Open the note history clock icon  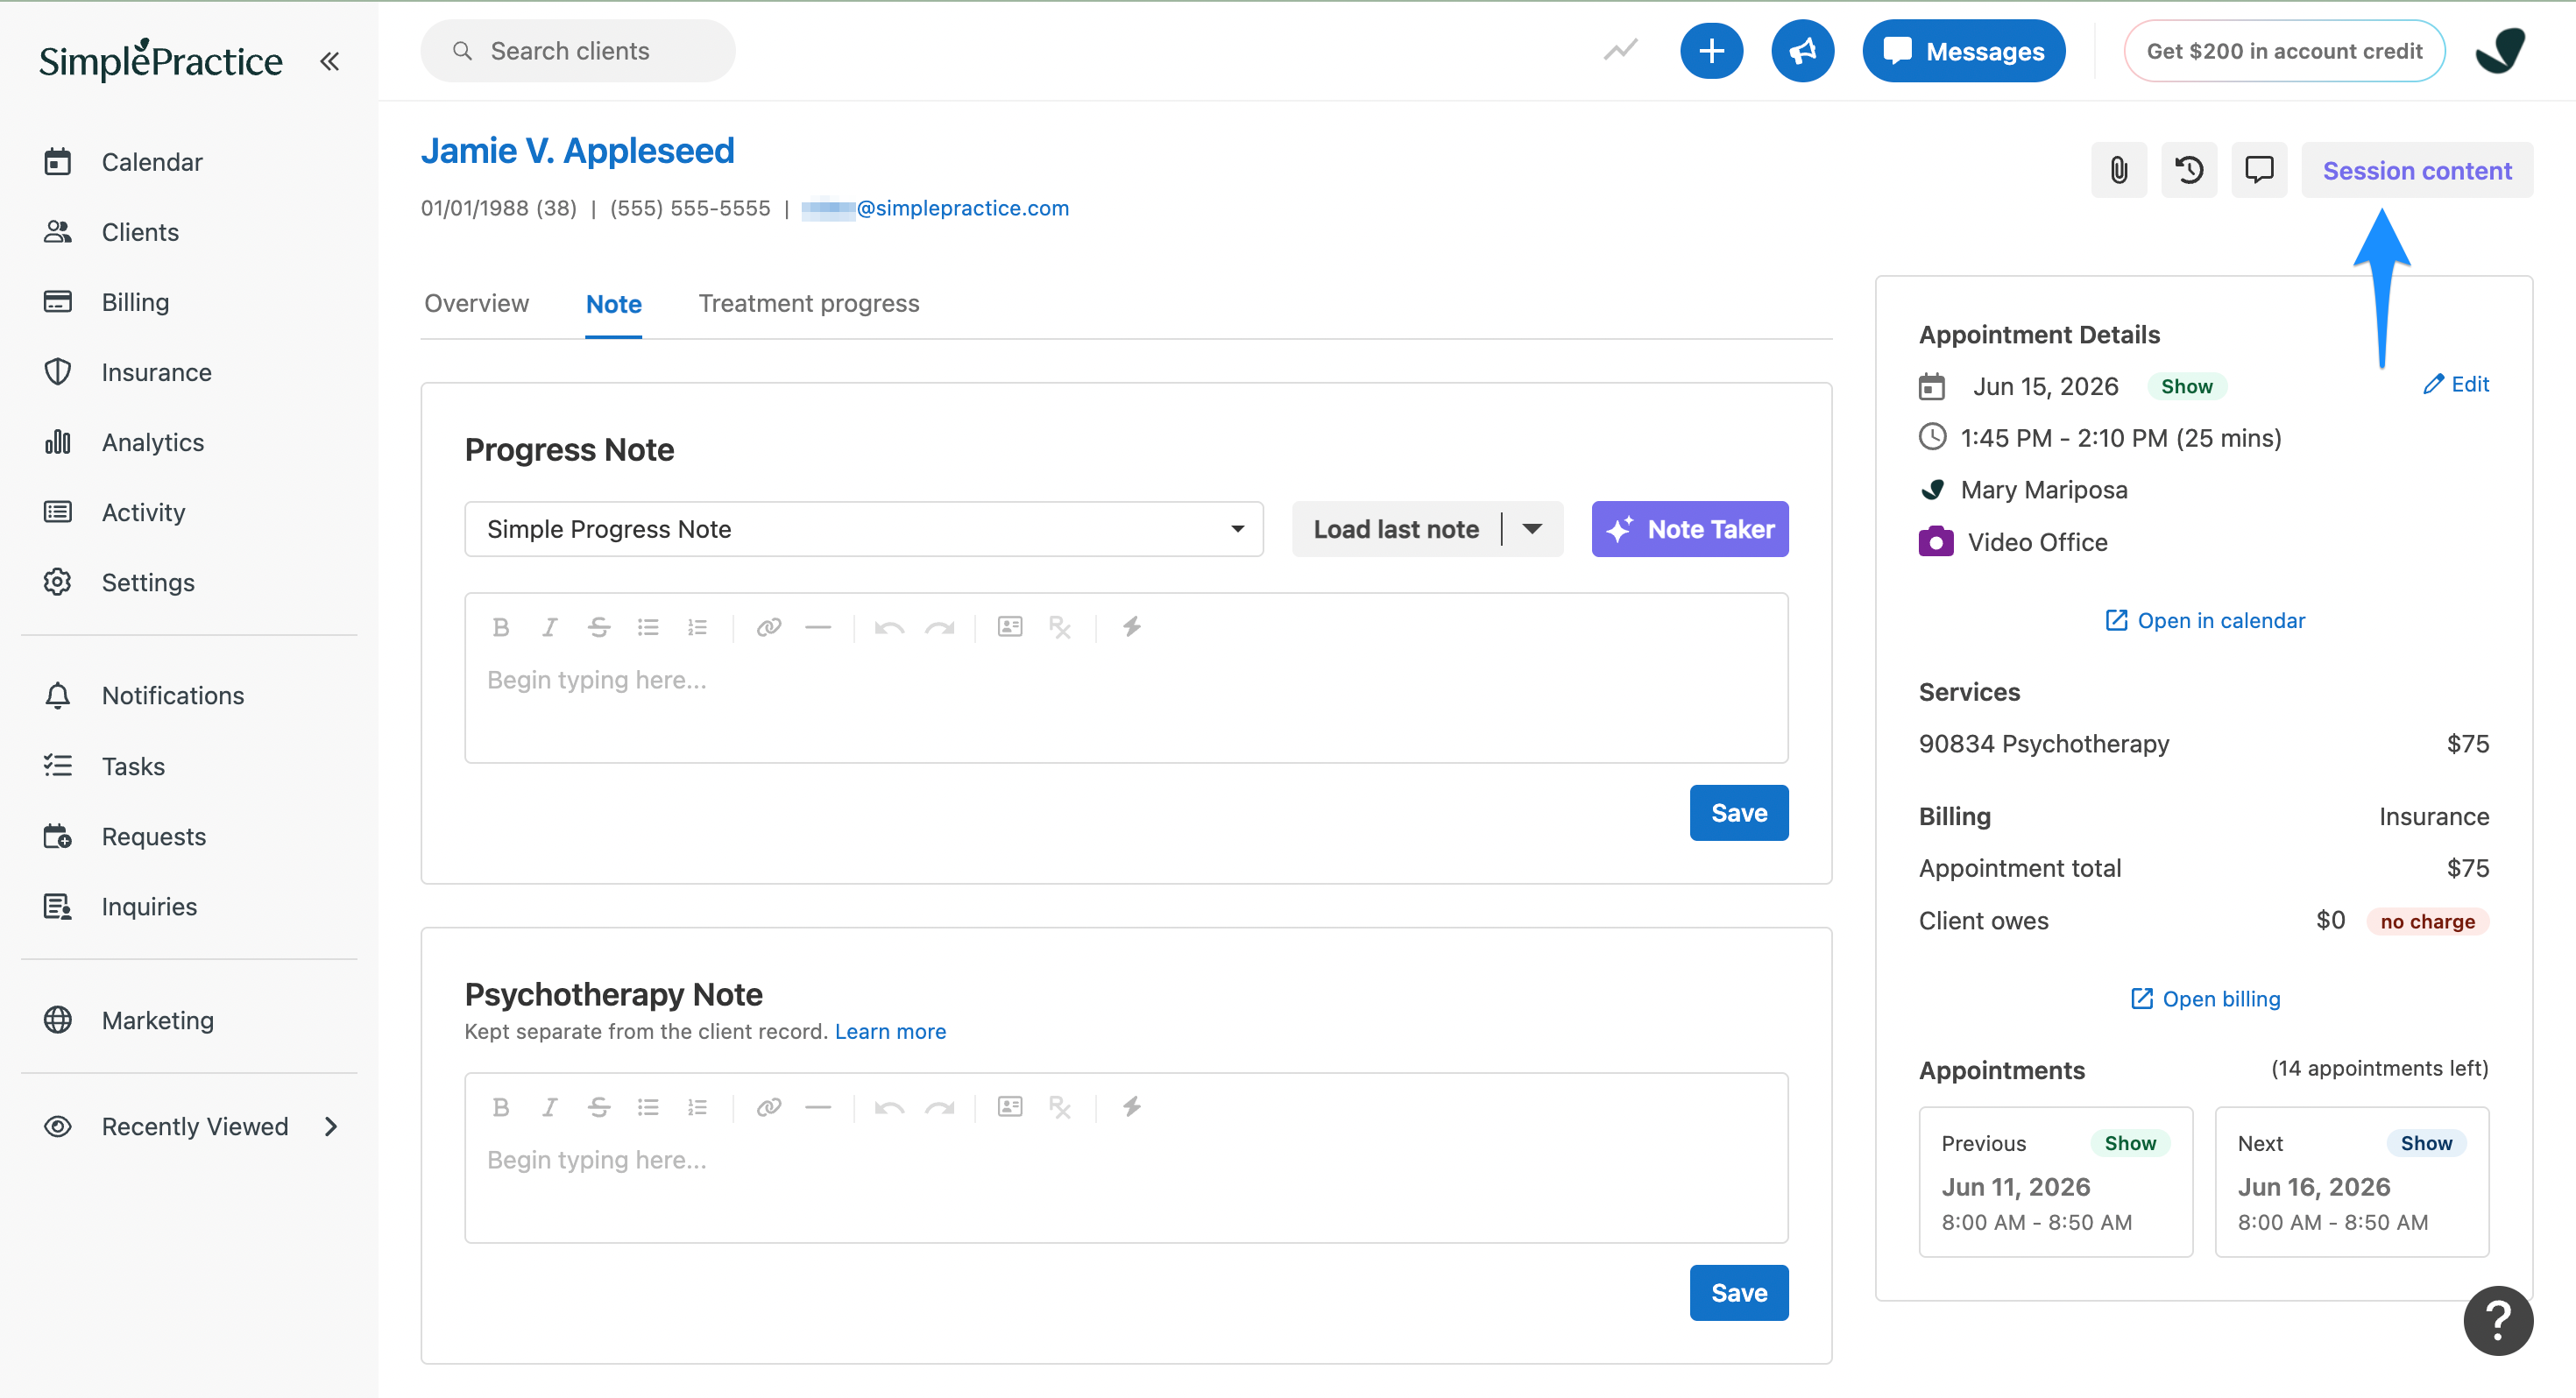pos(2189,170)
